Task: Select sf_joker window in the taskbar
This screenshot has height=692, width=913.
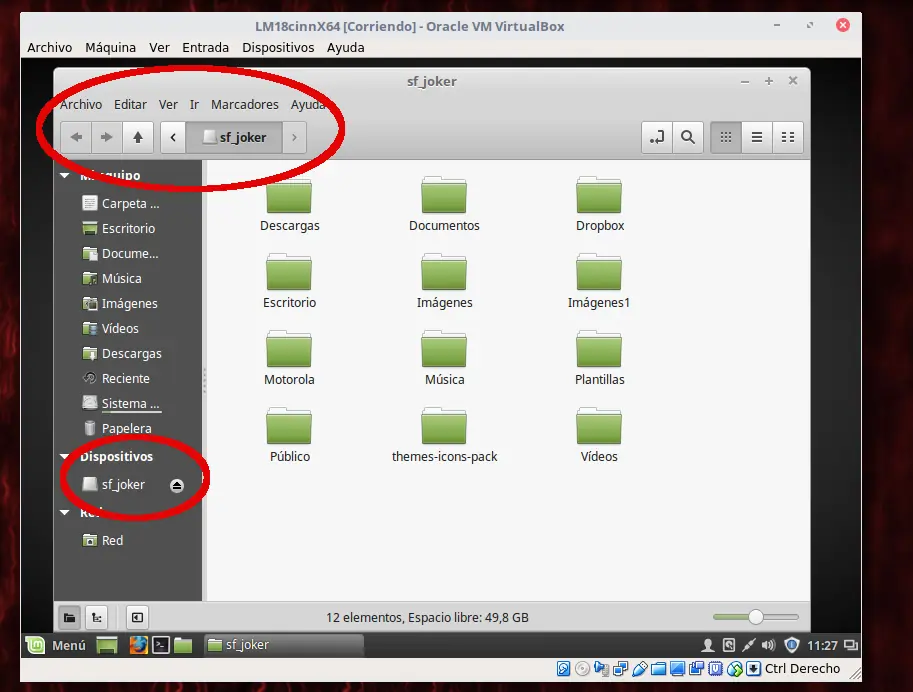Action: 284,645
